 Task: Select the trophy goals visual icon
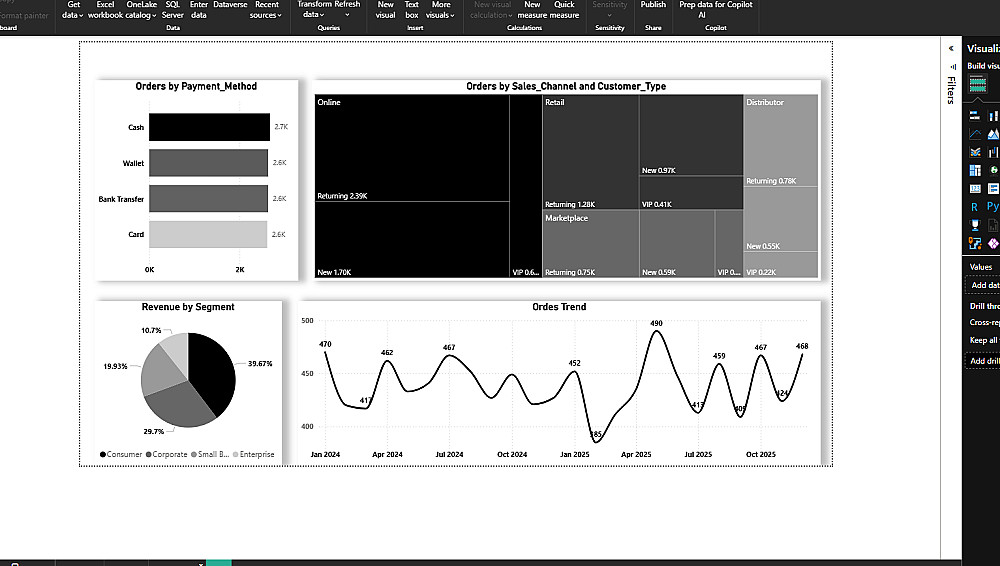974,225
